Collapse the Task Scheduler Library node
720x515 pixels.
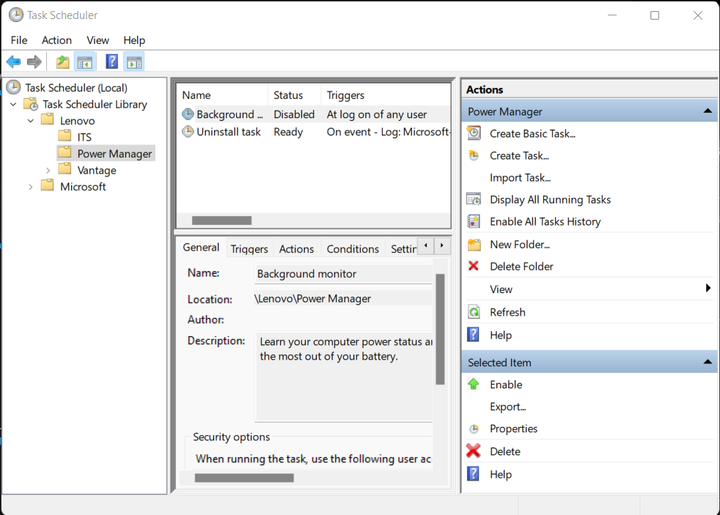[13, 104]
